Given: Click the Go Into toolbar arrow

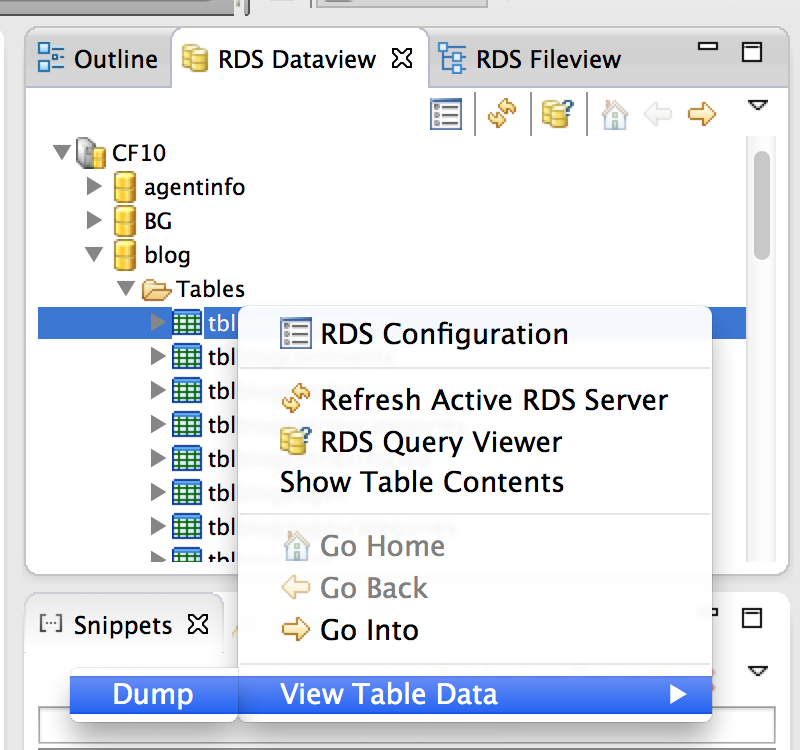Looking at the screenshot, I should click(x=702, y=113).
